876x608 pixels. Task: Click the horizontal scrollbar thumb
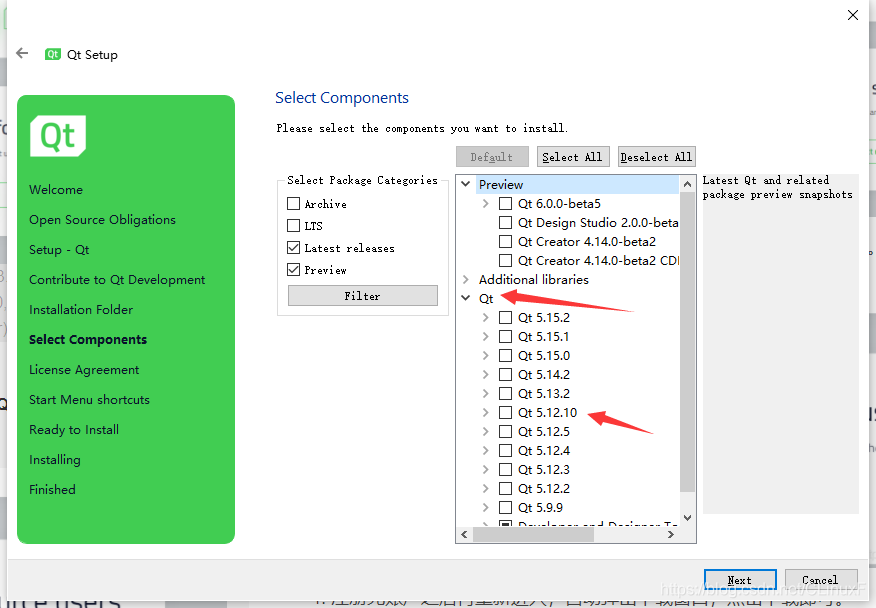(x=534, y=534)
